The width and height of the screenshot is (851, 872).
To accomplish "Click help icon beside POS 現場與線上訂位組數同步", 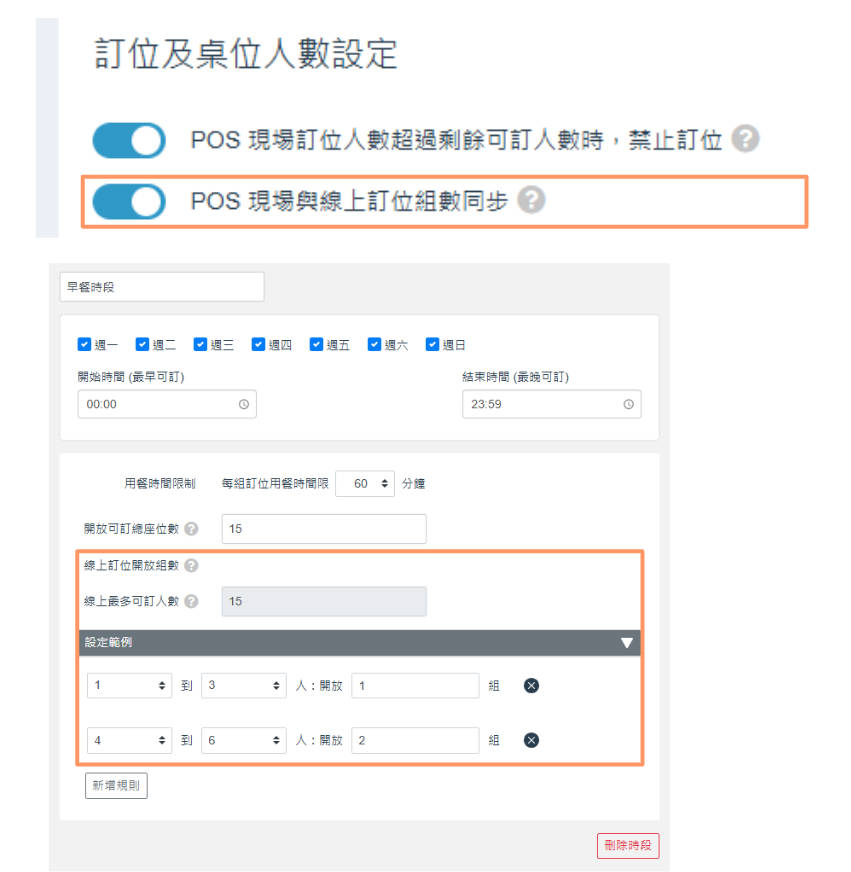I will pyautogui.click(x=531, y=201).
